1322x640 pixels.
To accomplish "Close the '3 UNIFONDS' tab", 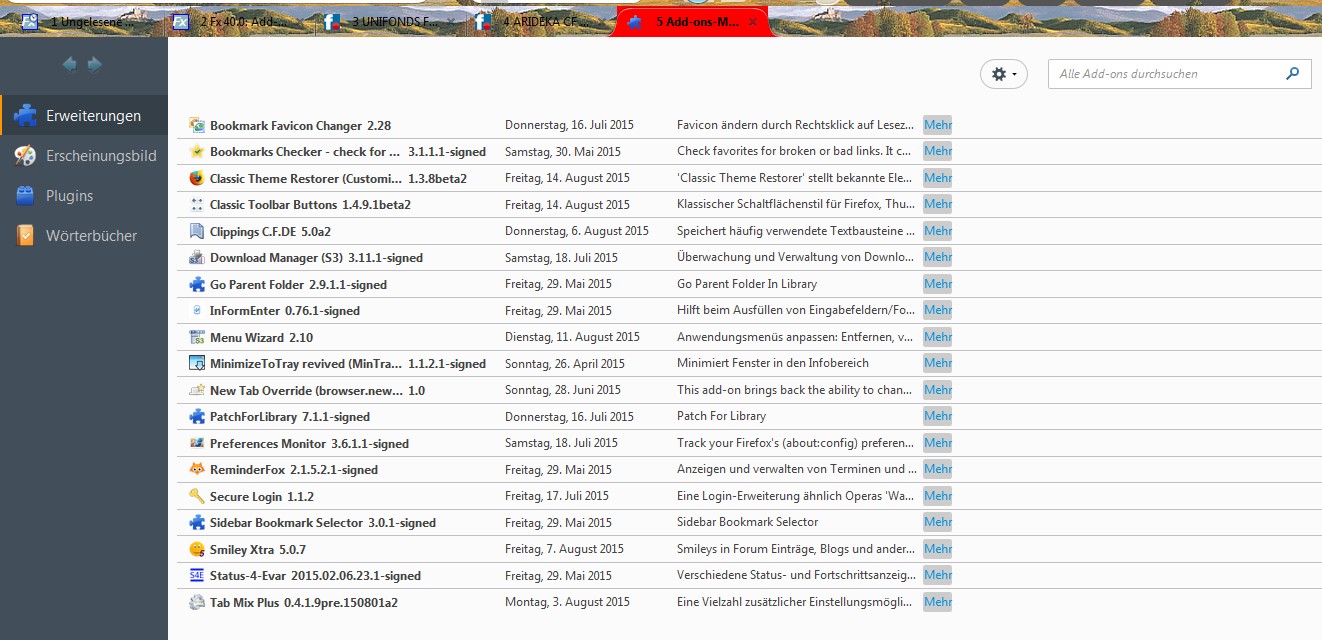I will (x=451, y=22).
